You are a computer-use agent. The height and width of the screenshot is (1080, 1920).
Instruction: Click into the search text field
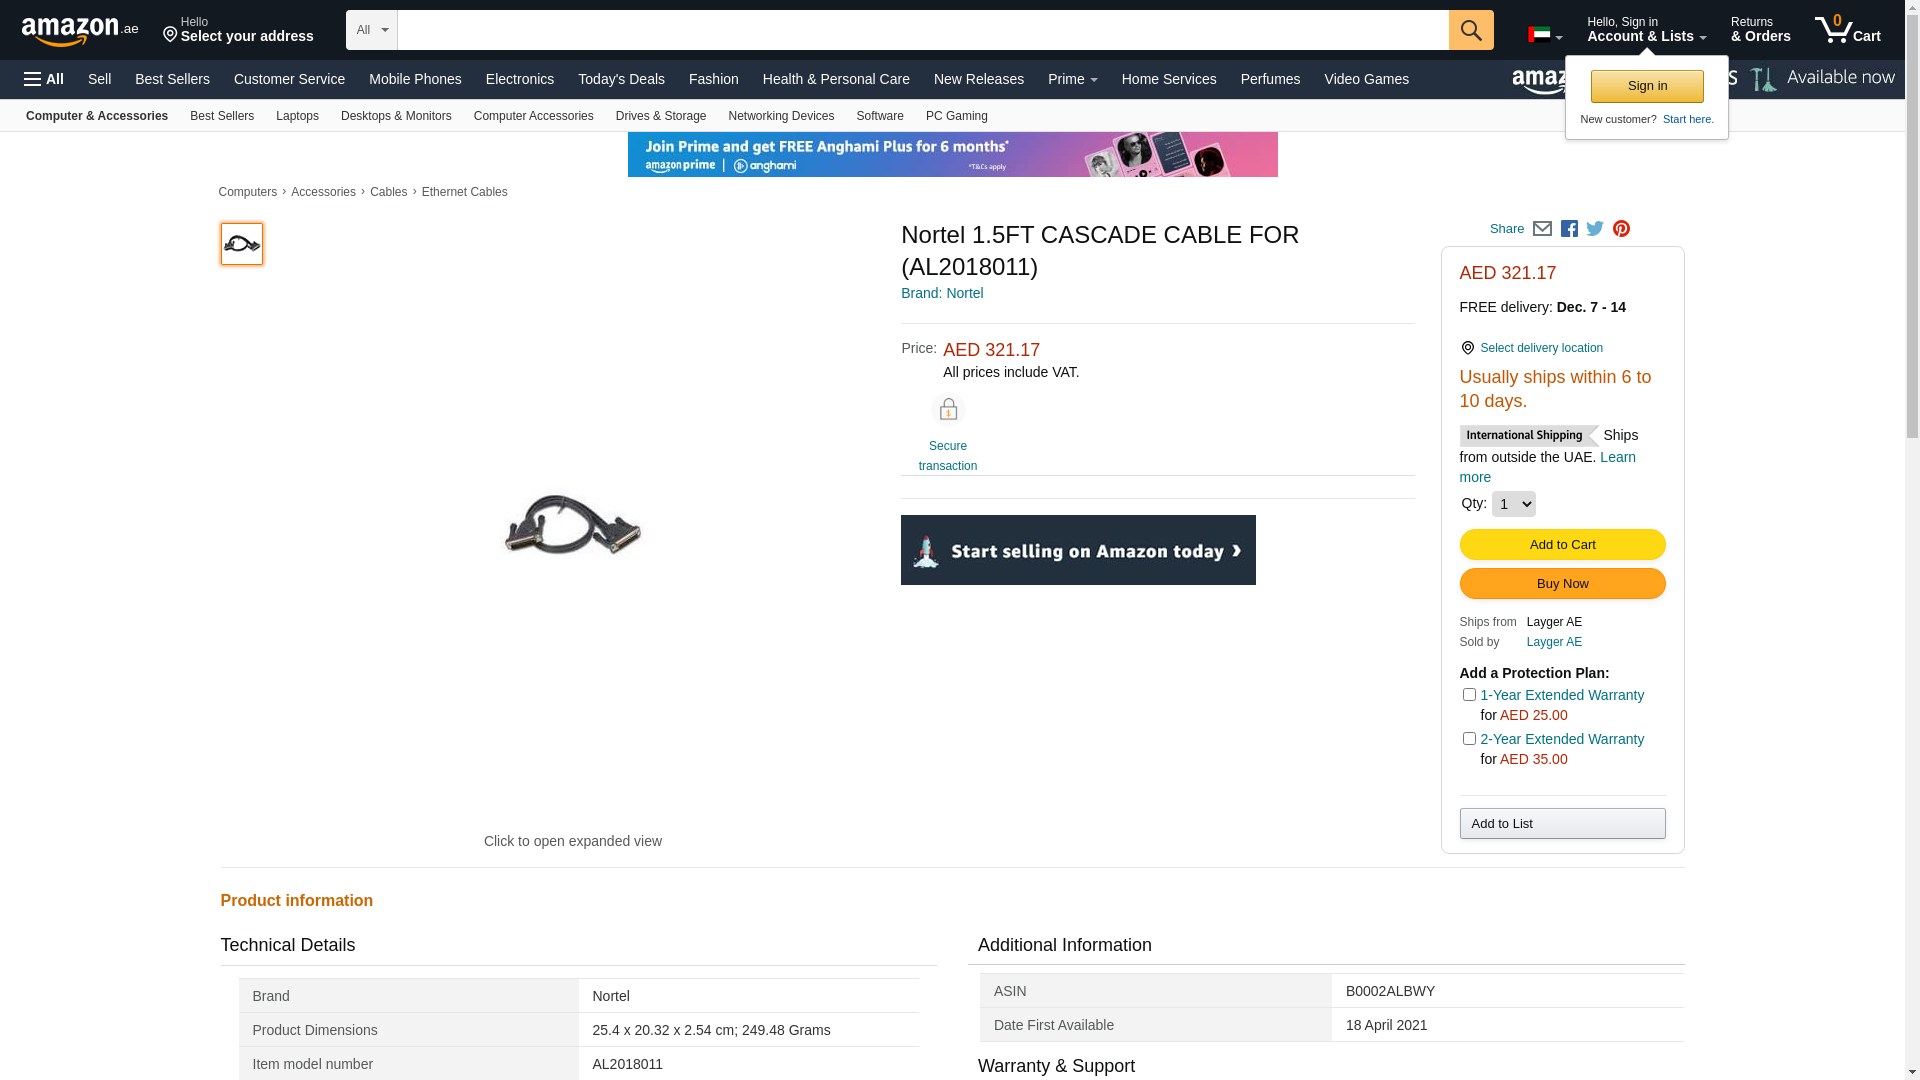[x=922, y=30]
